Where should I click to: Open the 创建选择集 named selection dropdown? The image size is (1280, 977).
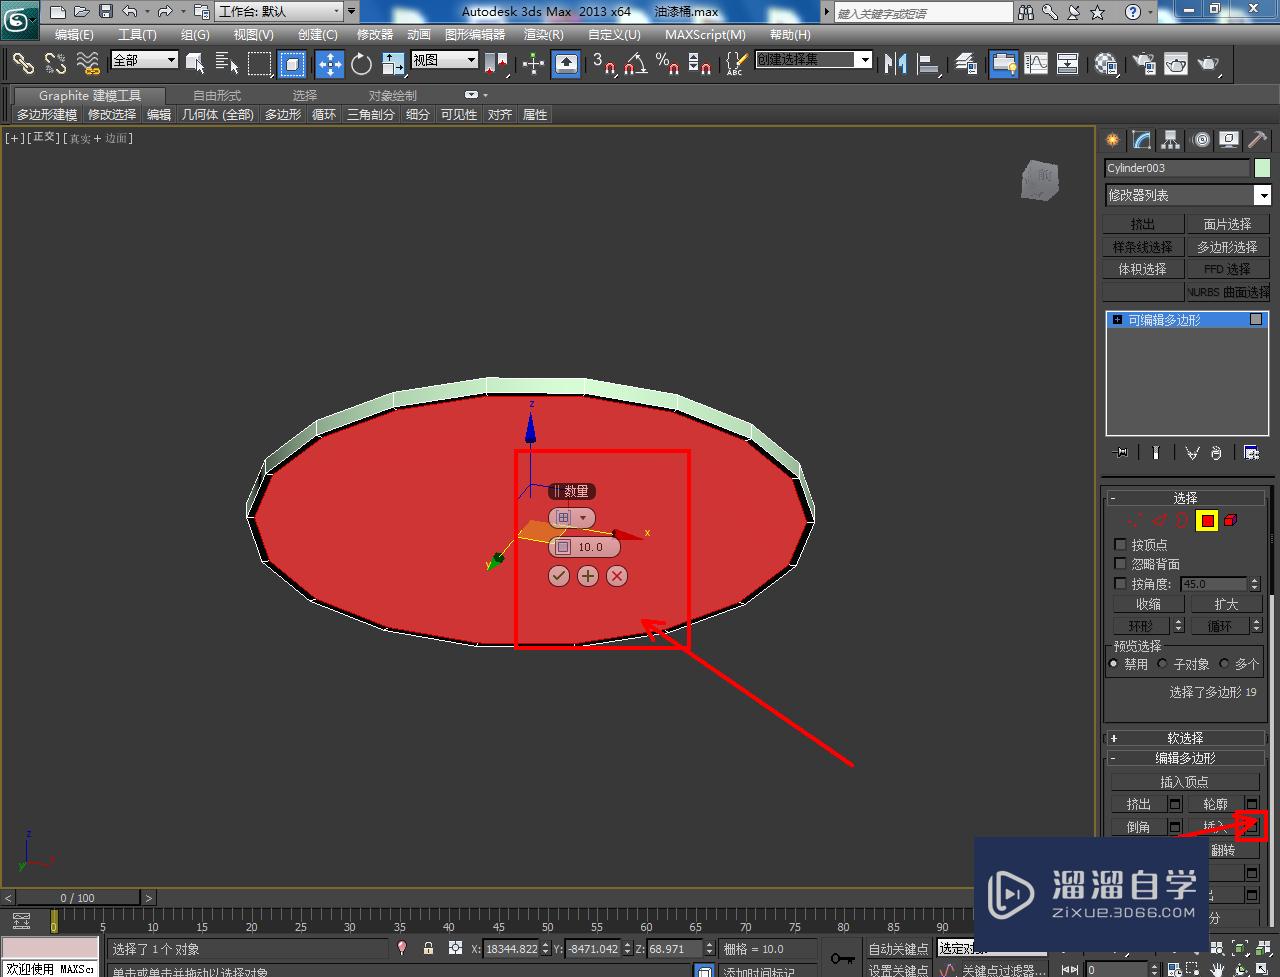pyautogui.click(x=814, y=60)
